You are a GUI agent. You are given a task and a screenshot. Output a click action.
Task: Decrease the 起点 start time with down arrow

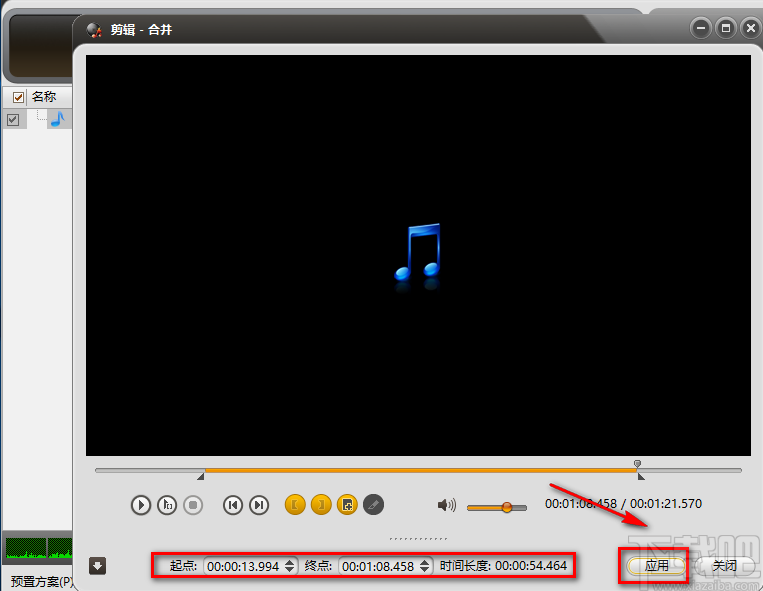290,570
